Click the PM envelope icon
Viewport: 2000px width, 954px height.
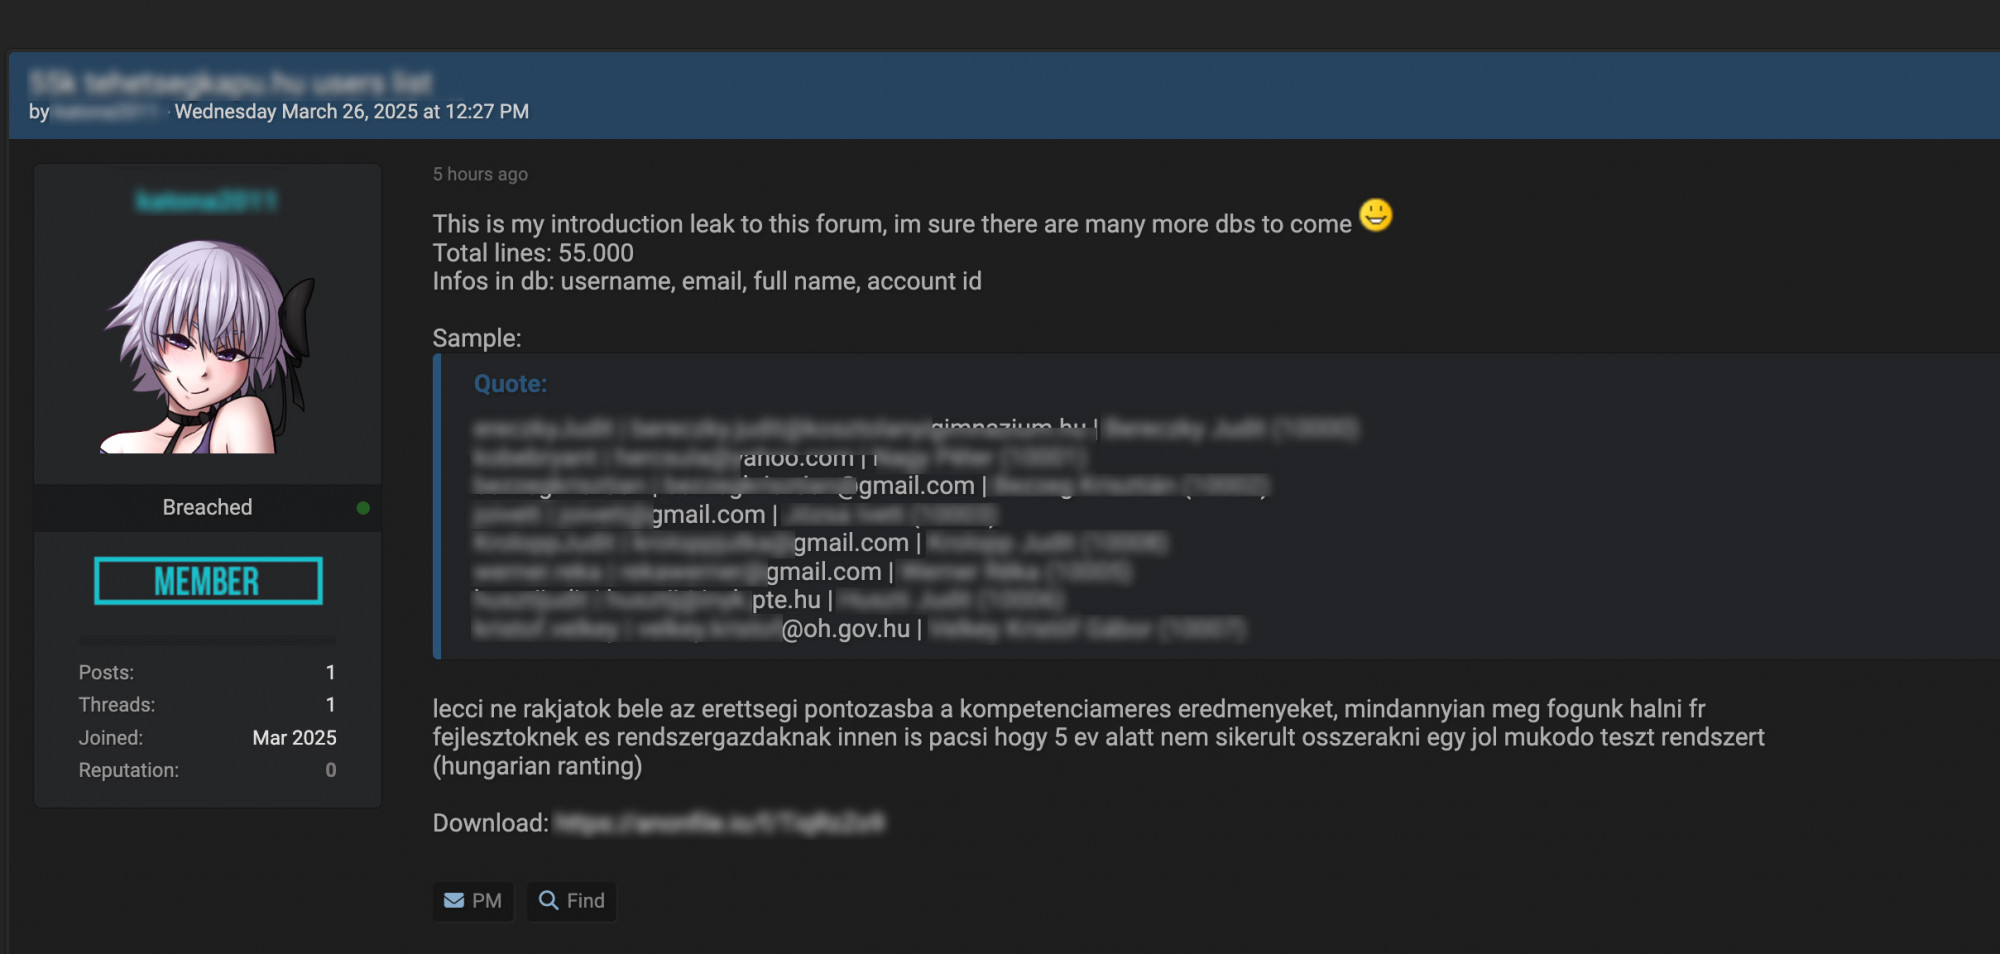click(x=454, y=901)
